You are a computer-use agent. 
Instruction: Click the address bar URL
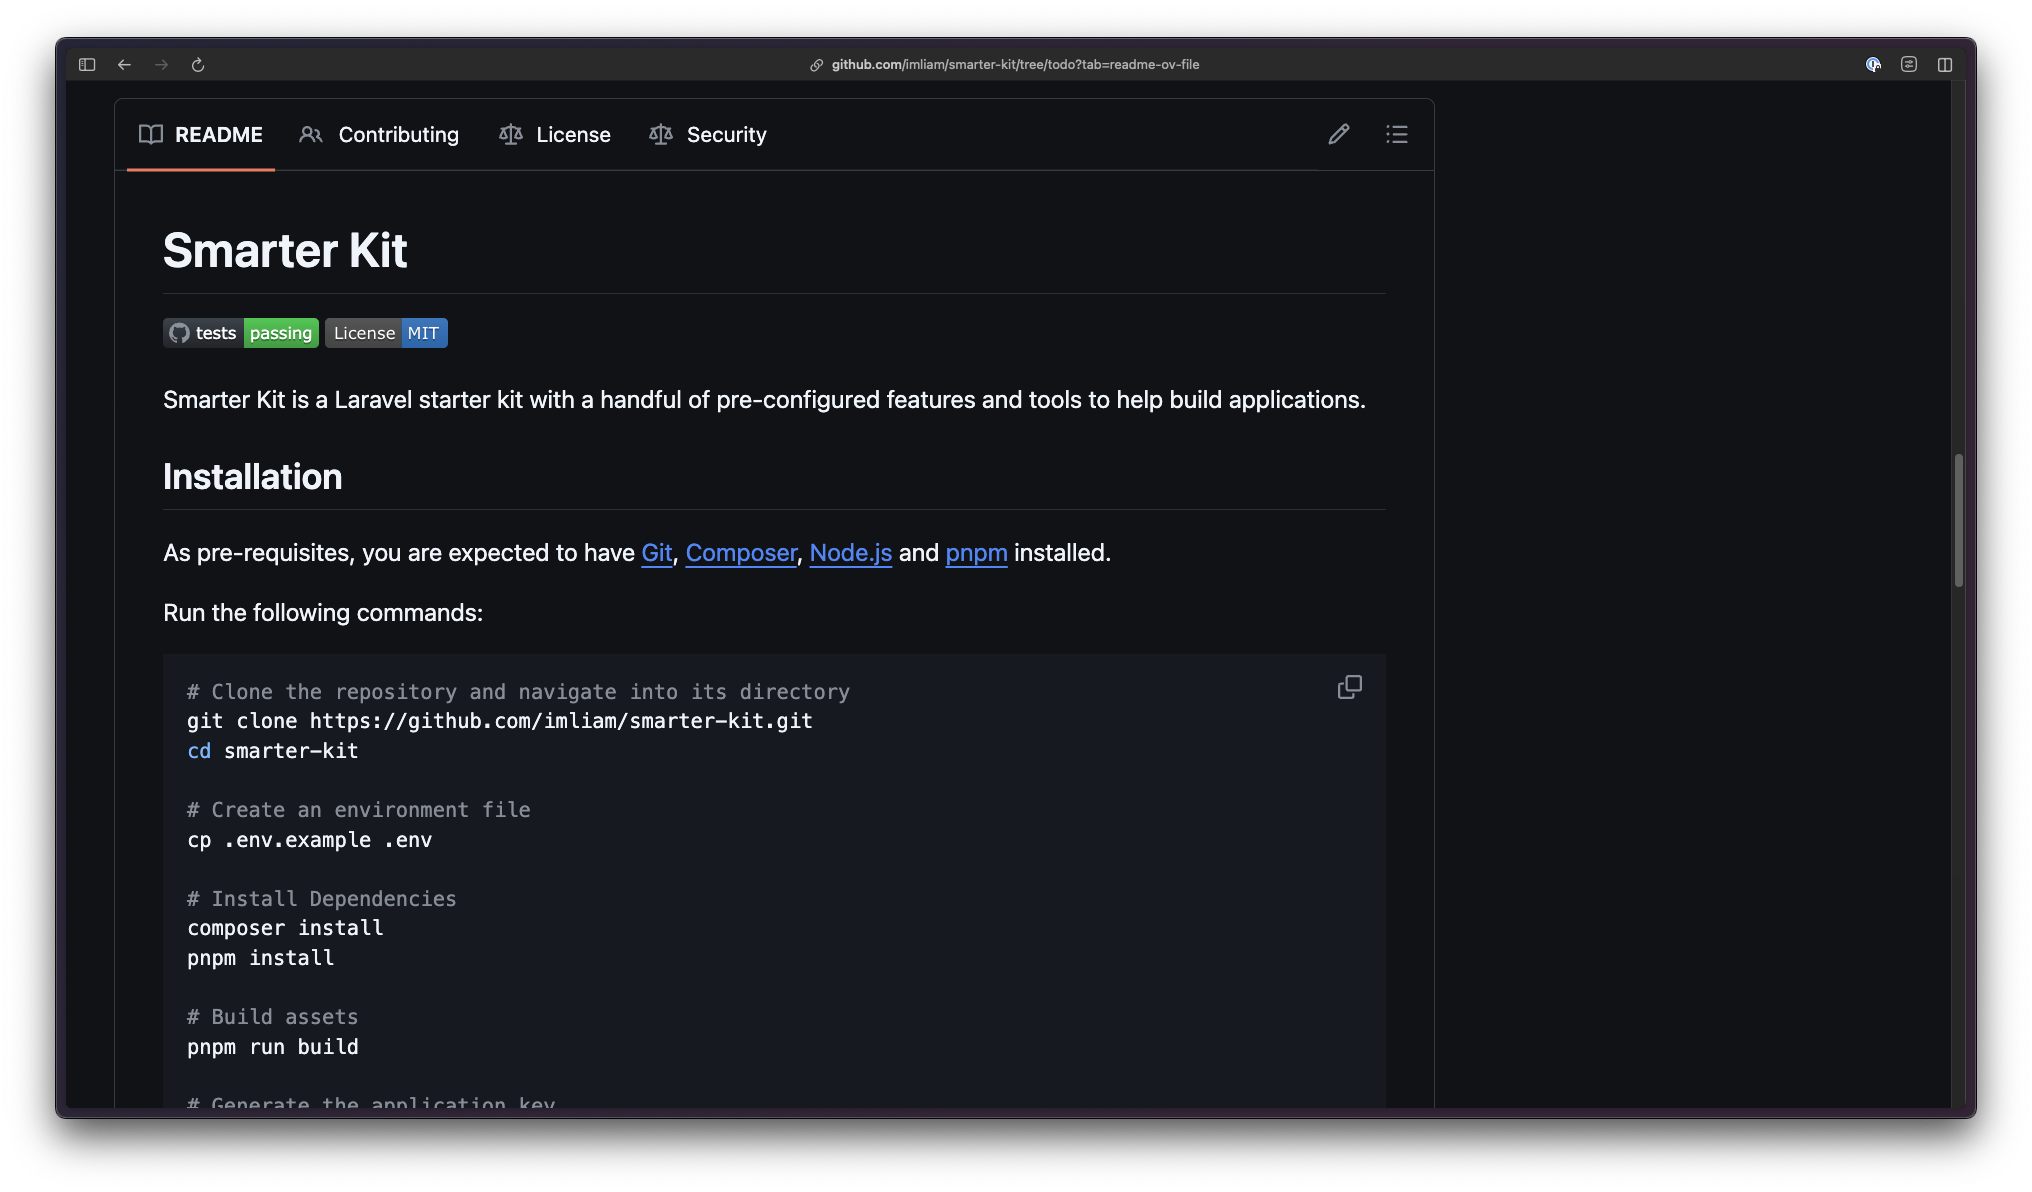1015,64
